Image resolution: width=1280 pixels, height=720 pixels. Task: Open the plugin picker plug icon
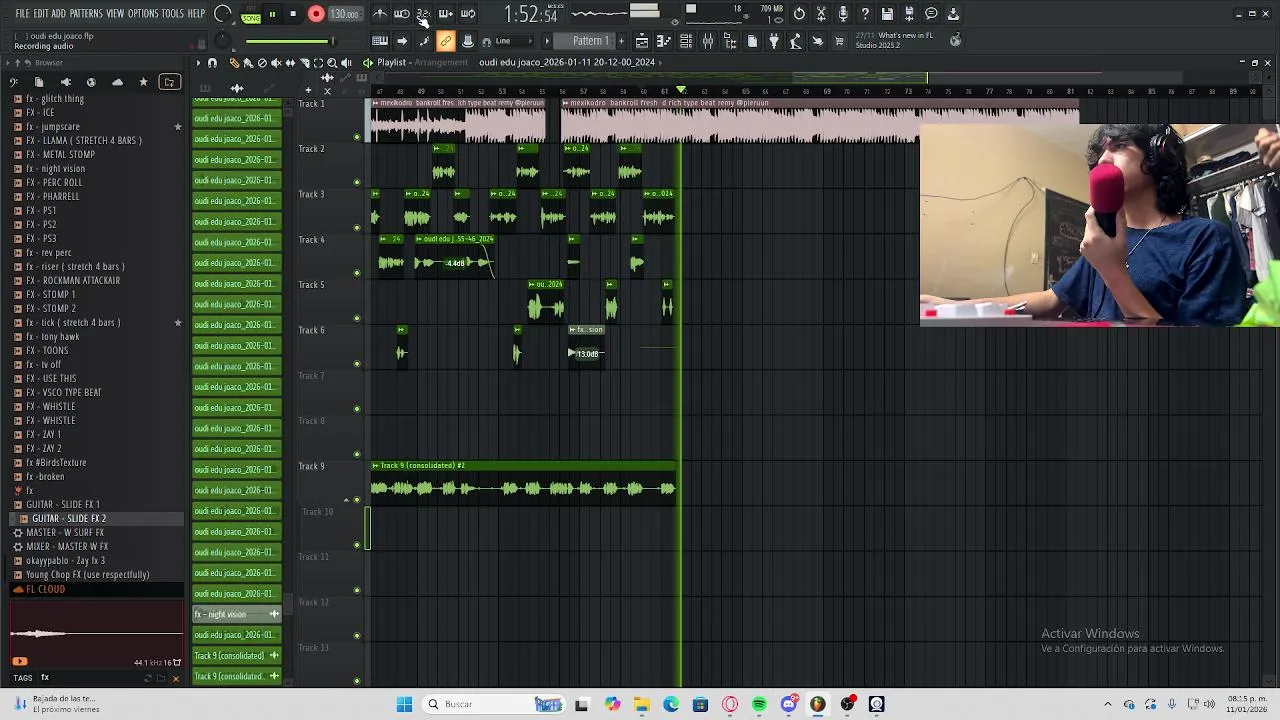[x=774, y=41]
